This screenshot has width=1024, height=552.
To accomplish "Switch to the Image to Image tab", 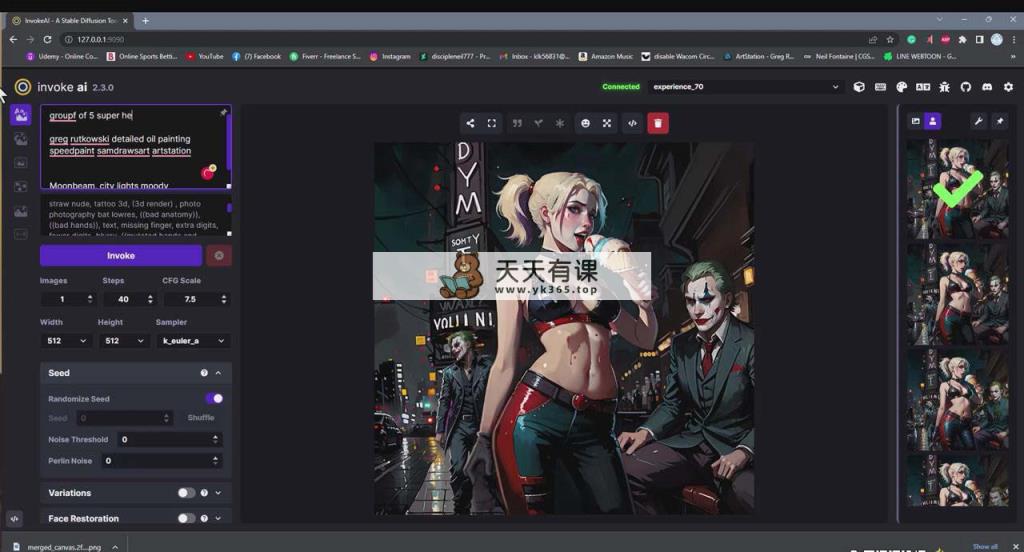I will (x=21, y=138).
